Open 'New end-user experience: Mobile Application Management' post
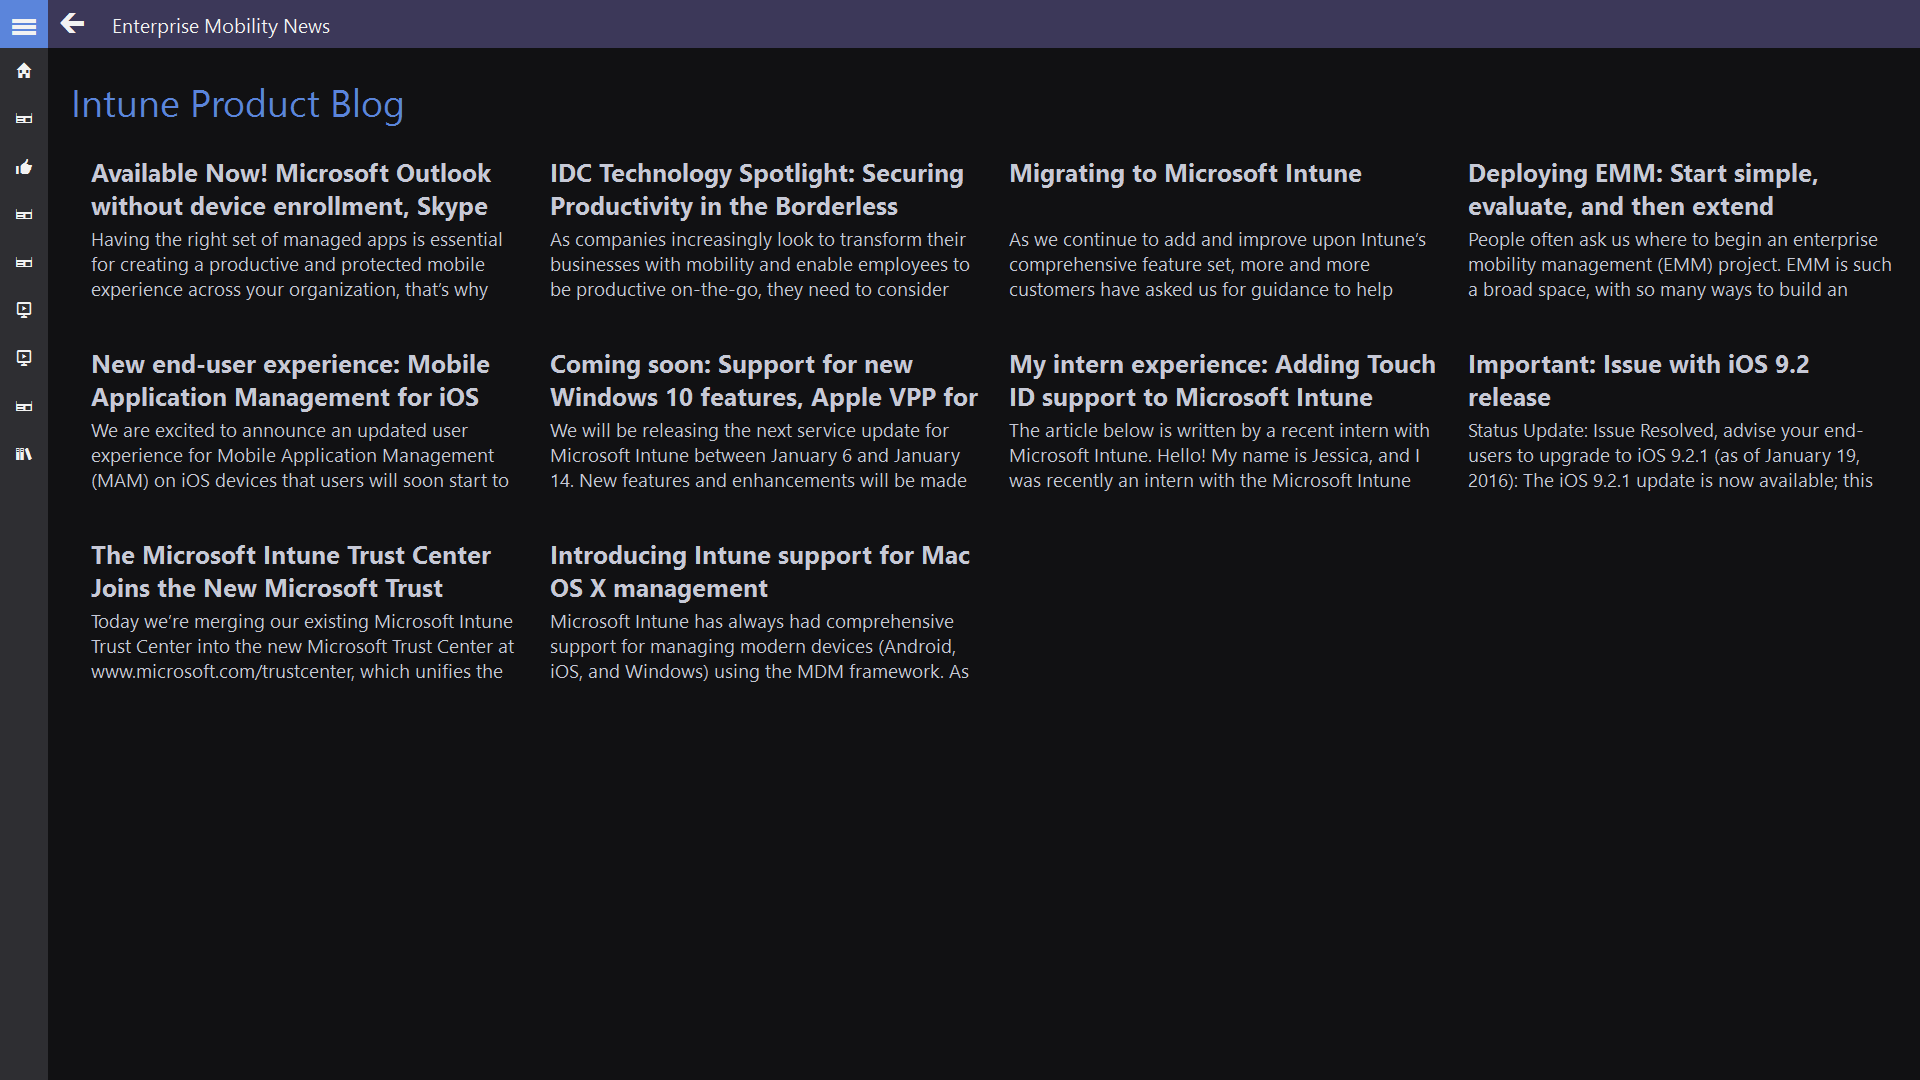The width and height of the screenshot is (1920, 1080). click(x=290, y=380)
